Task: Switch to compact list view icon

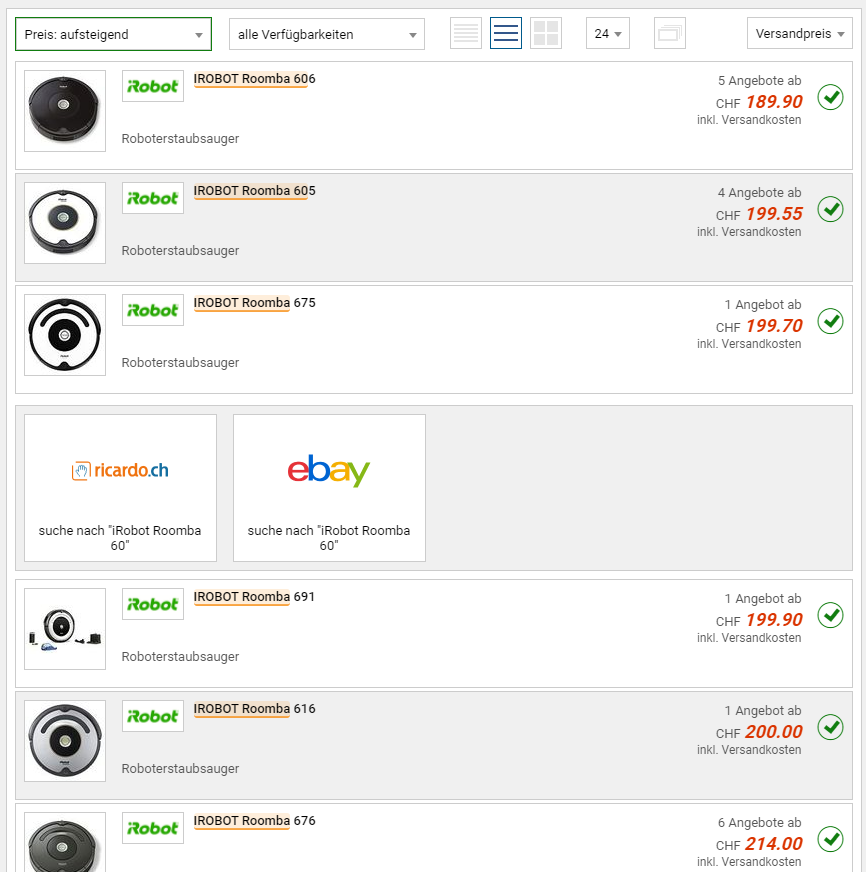Action: pos(466,34)
